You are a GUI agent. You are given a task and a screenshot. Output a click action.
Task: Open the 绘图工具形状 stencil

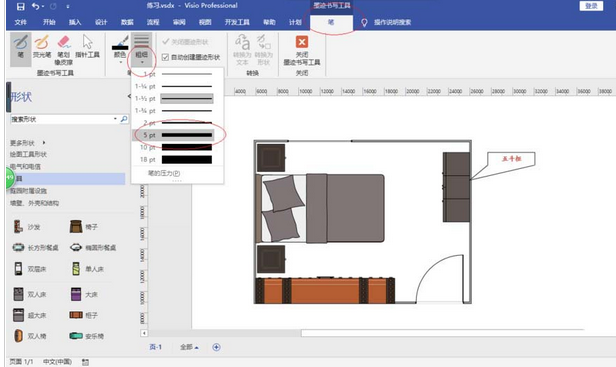(x=28, y=154)
